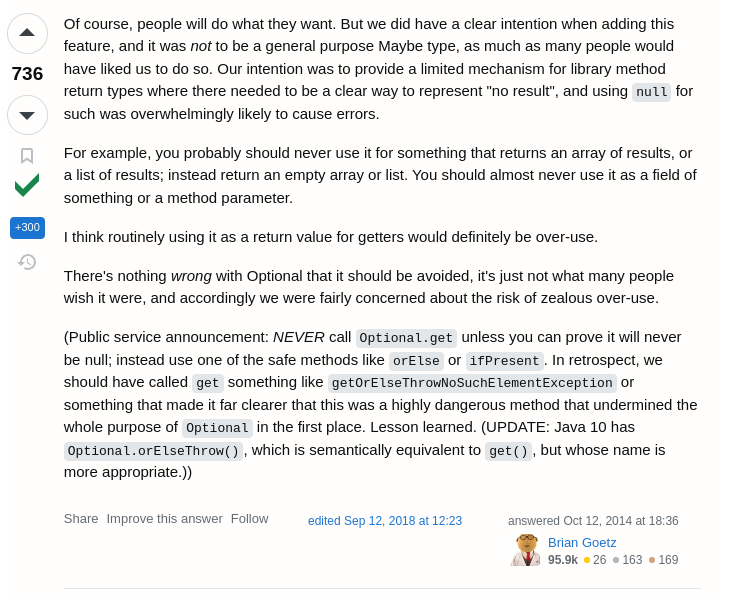Viewport: 740px width, 594px height.
Task: Open edited Sep 12, 2018 revision link
Action: (385, 521)
